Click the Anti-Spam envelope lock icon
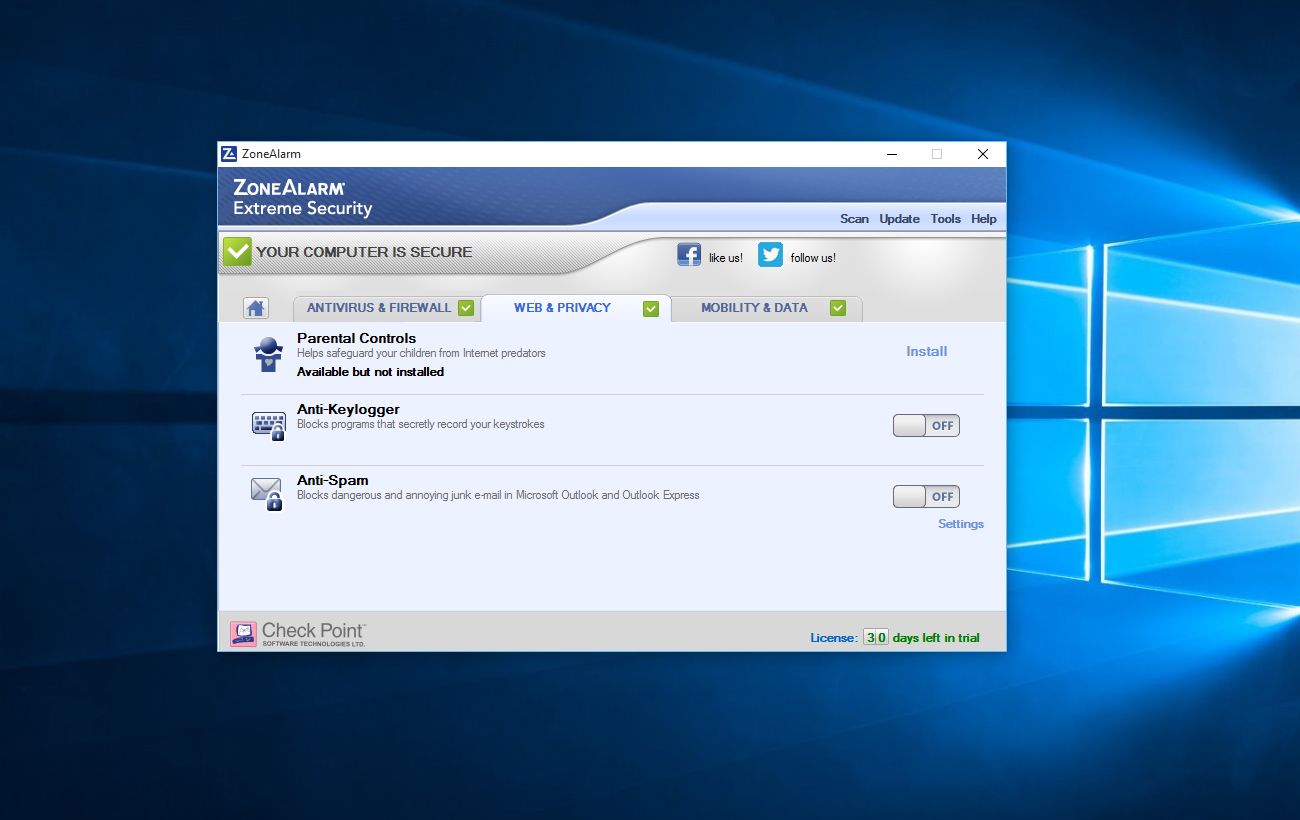The height and width of the screenshot is (820, 1300). click(x=266, y=494)
